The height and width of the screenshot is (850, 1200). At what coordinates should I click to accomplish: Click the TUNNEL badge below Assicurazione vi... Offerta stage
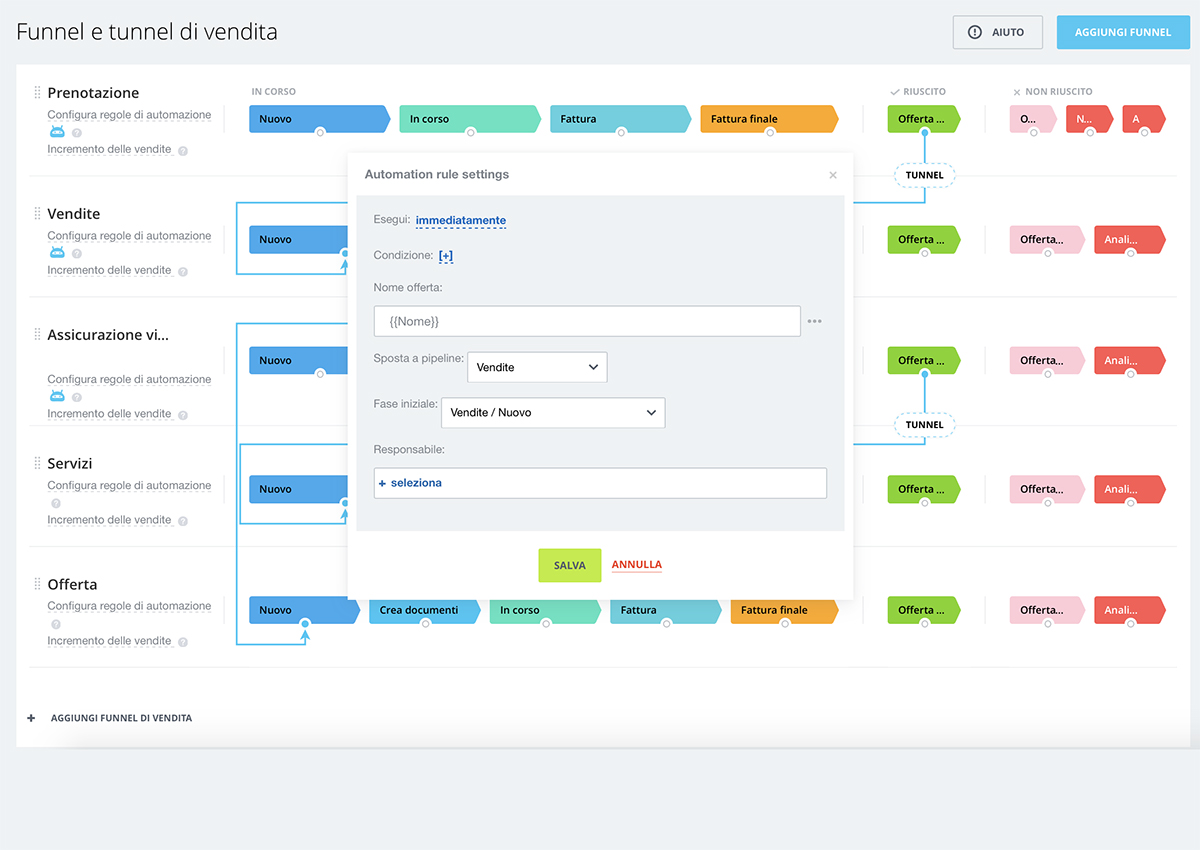(925, 425)
